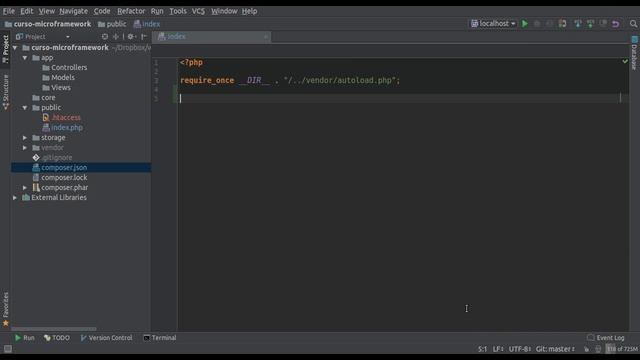Screen dimensions: 640x360
Task: Expand the vendor folder
Action: 25,148
